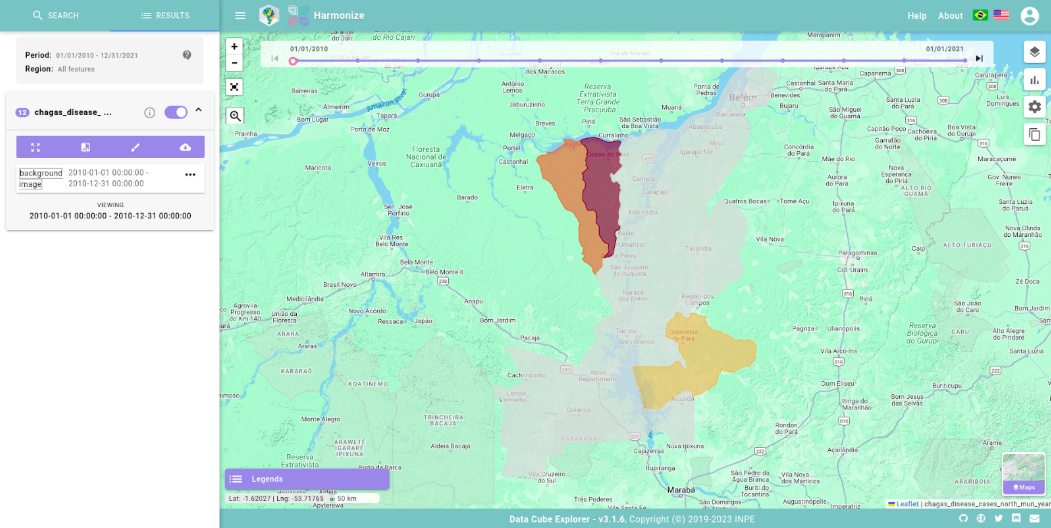Image resolution: width=1051 pixels, height=528 pixels.
Task: Skip to the last step on the timeline
Action: (979, 59)
